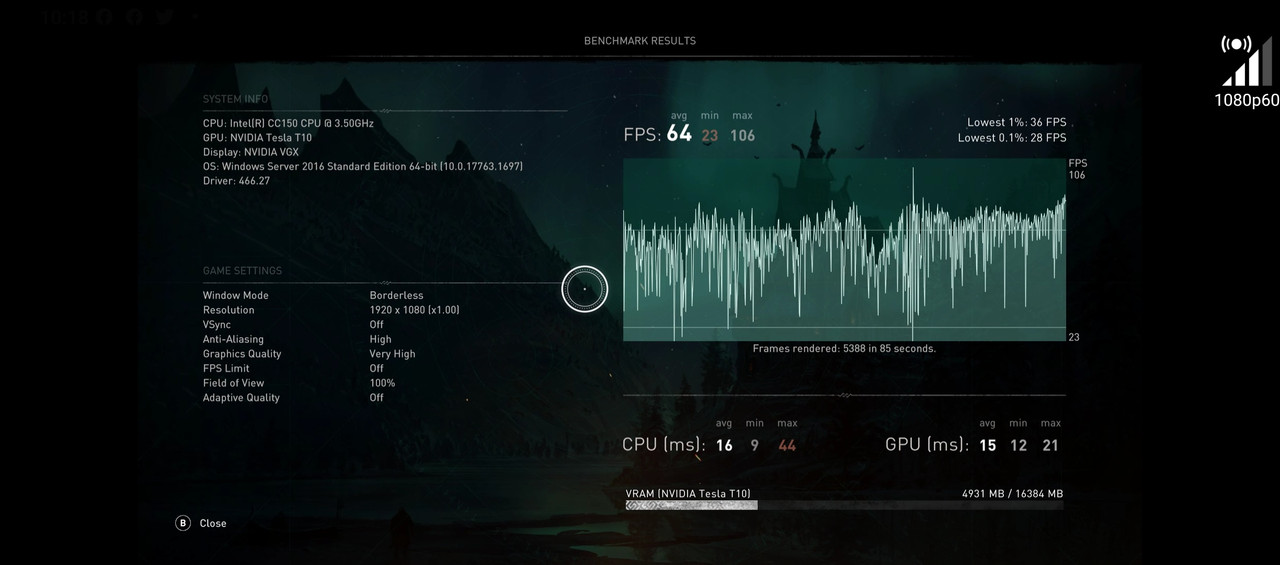Click the GPU (ms) label
This screenshot has width=1280, height=565.
(x=927, y=445)
